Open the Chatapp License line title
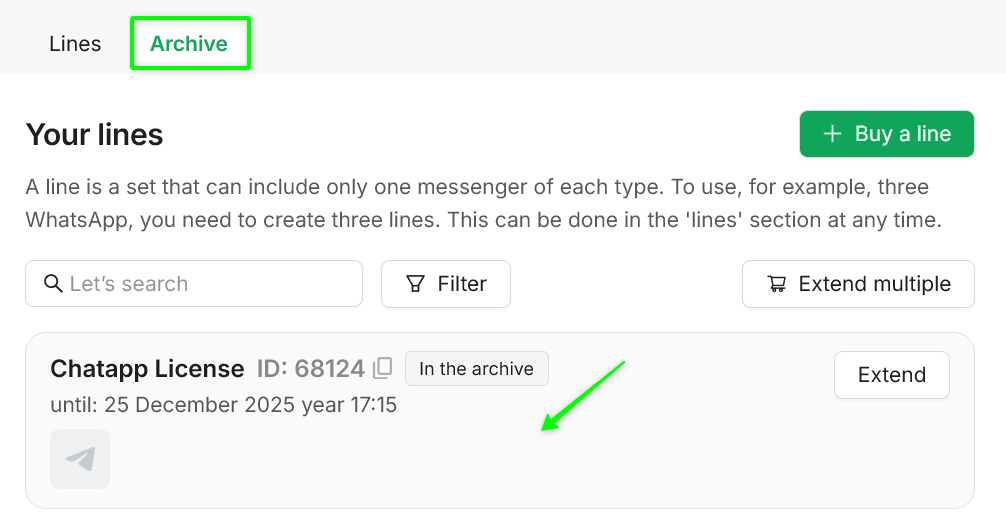1006x516 pixels. (147, 369)
